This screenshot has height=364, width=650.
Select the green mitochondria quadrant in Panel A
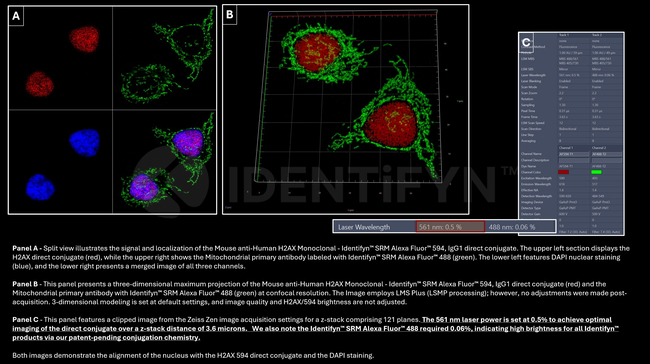pyautogui.click(x=164, y=58)
